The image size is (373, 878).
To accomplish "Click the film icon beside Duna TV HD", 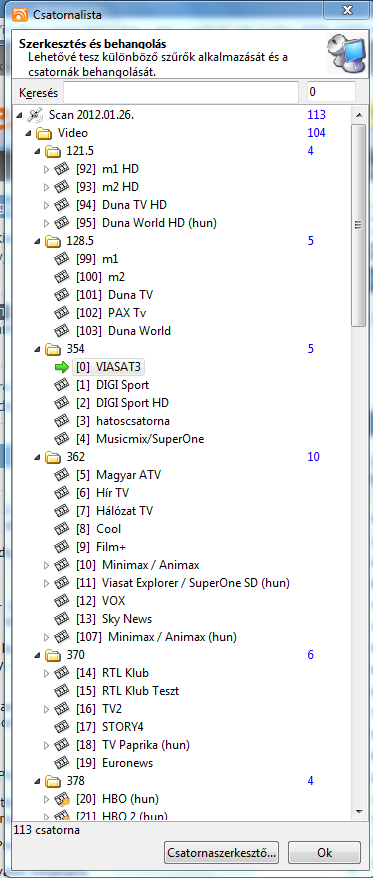I will click(x=62, y=205).
